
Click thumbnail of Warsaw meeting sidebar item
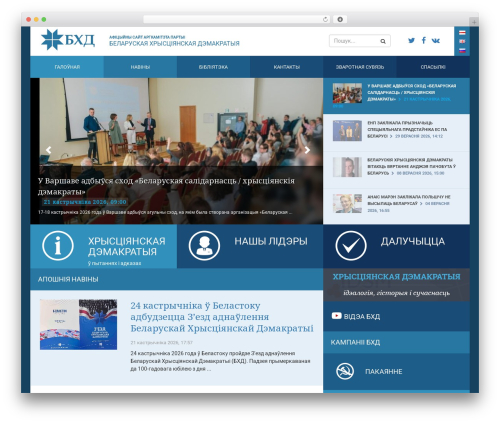click(x=347, y=93)
